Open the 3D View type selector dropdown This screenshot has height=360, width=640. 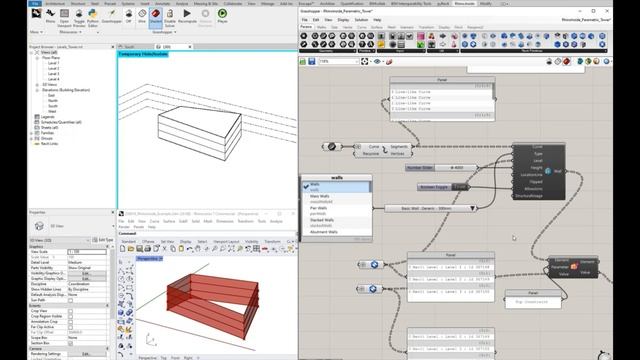coord(113,226)
